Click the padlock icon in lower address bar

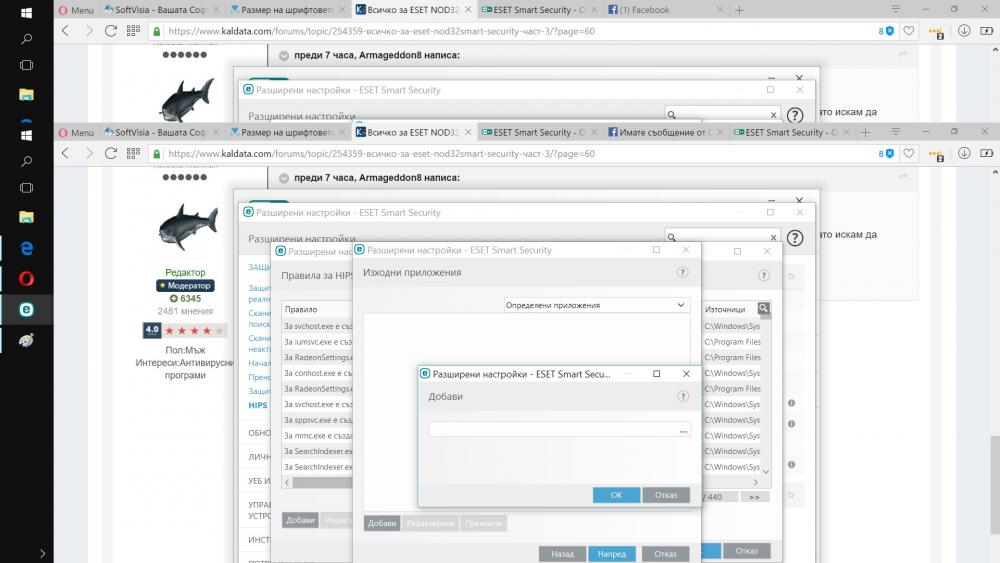coord(157,154)
